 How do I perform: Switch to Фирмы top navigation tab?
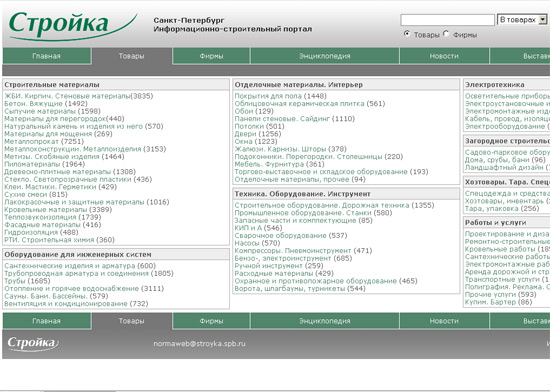click(x=211, y=56)
